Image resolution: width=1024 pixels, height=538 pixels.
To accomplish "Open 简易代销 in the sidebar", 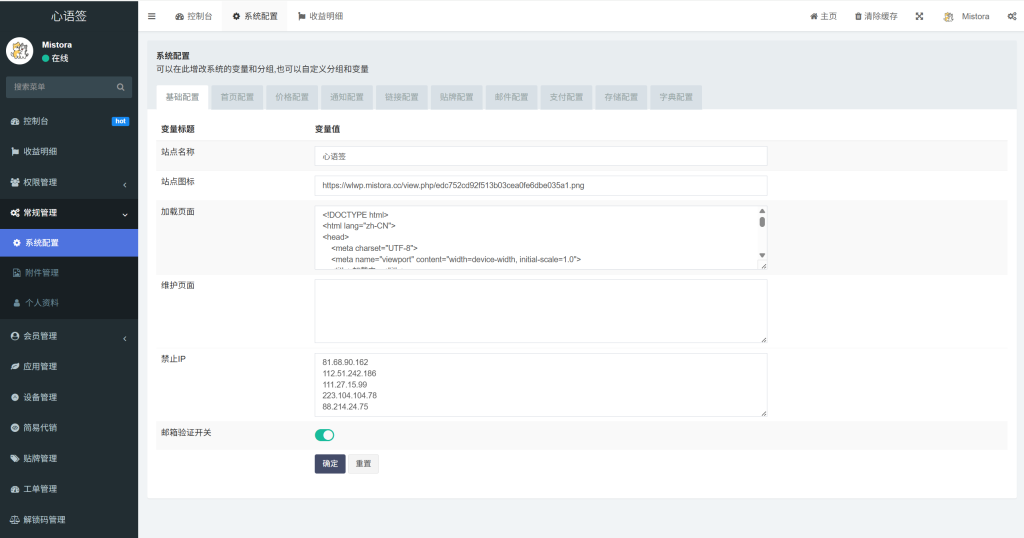I will [x=69, y=428].
